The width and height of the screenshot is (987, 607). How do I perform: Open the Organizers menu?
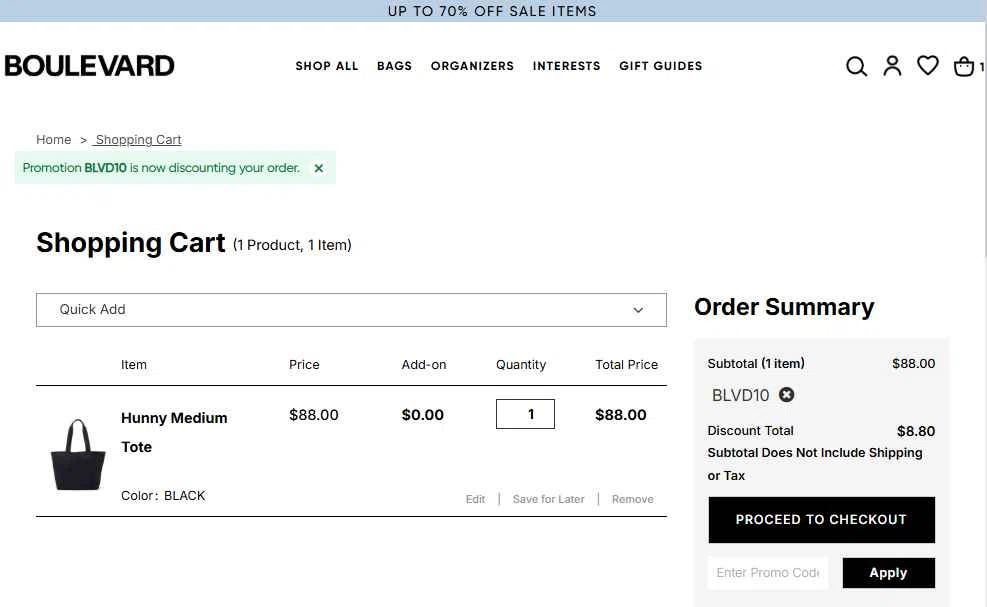(472, 66)
